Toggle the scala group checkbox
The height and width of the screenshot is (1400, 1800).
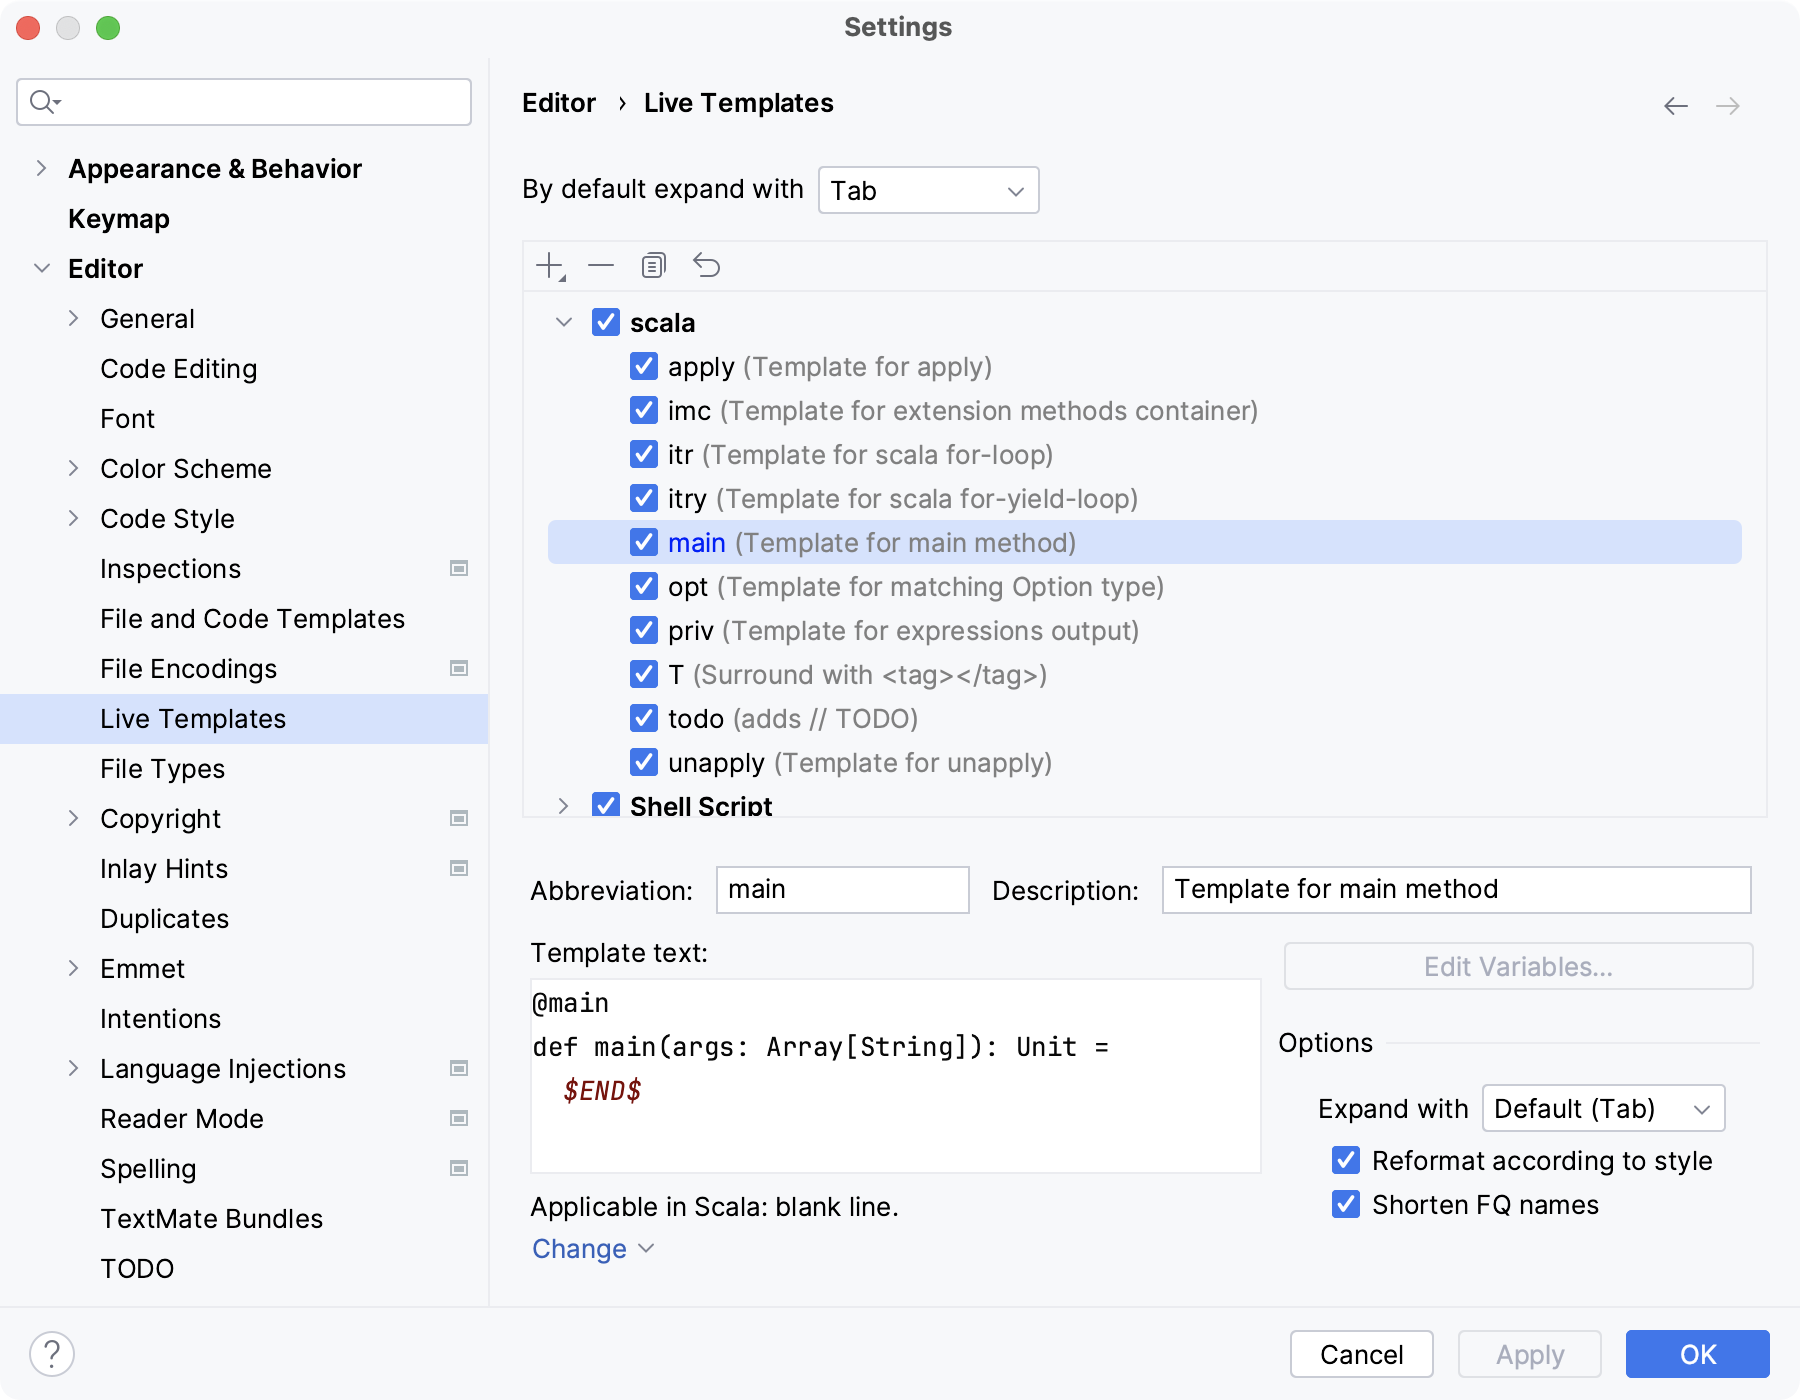point(607,322)
